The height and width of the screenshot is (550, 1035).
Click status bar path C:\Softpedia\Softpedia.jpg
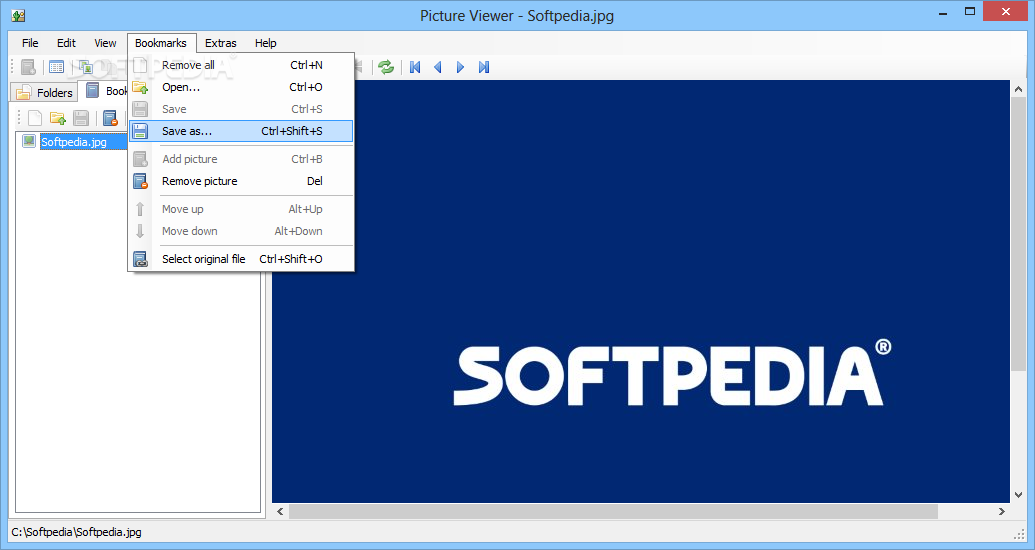pos(77,532)
